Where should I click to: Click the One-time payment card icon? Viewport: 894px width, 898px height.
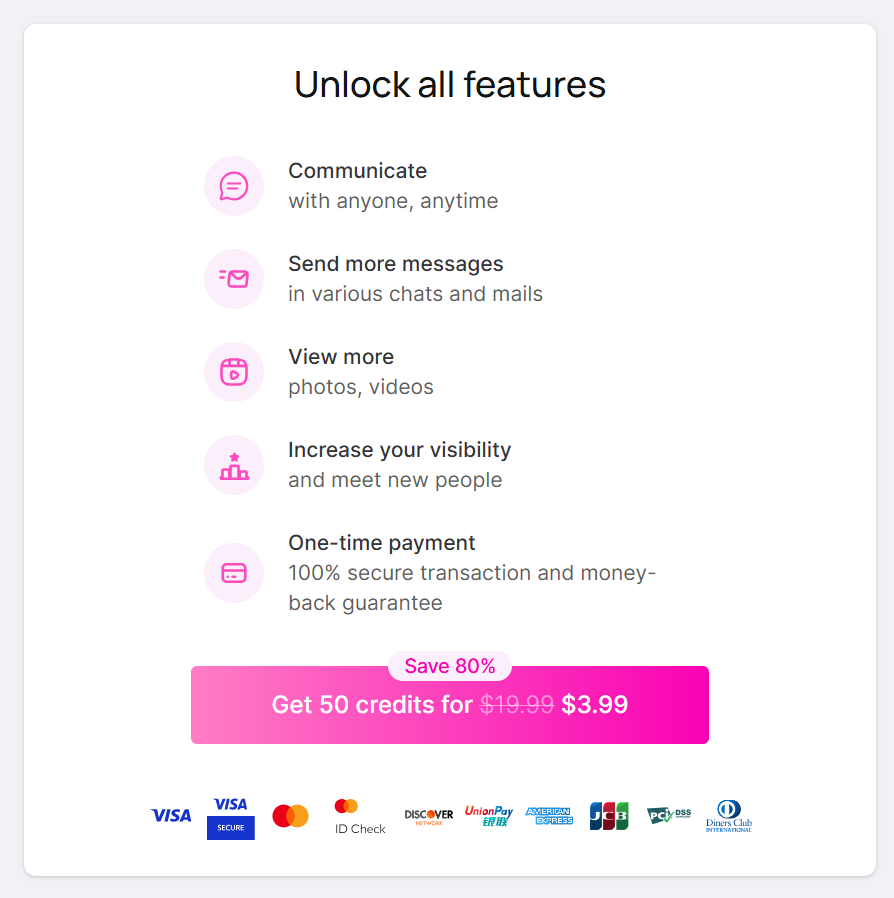tap(234, 573)
